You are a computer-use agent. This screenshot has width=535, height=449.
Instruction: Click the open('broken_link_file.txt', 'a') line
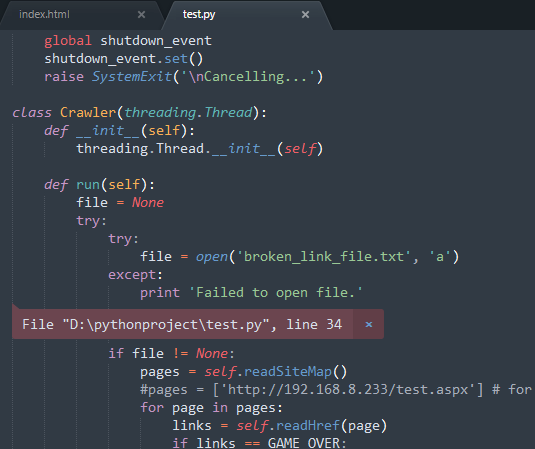click(x=300, y=257)
